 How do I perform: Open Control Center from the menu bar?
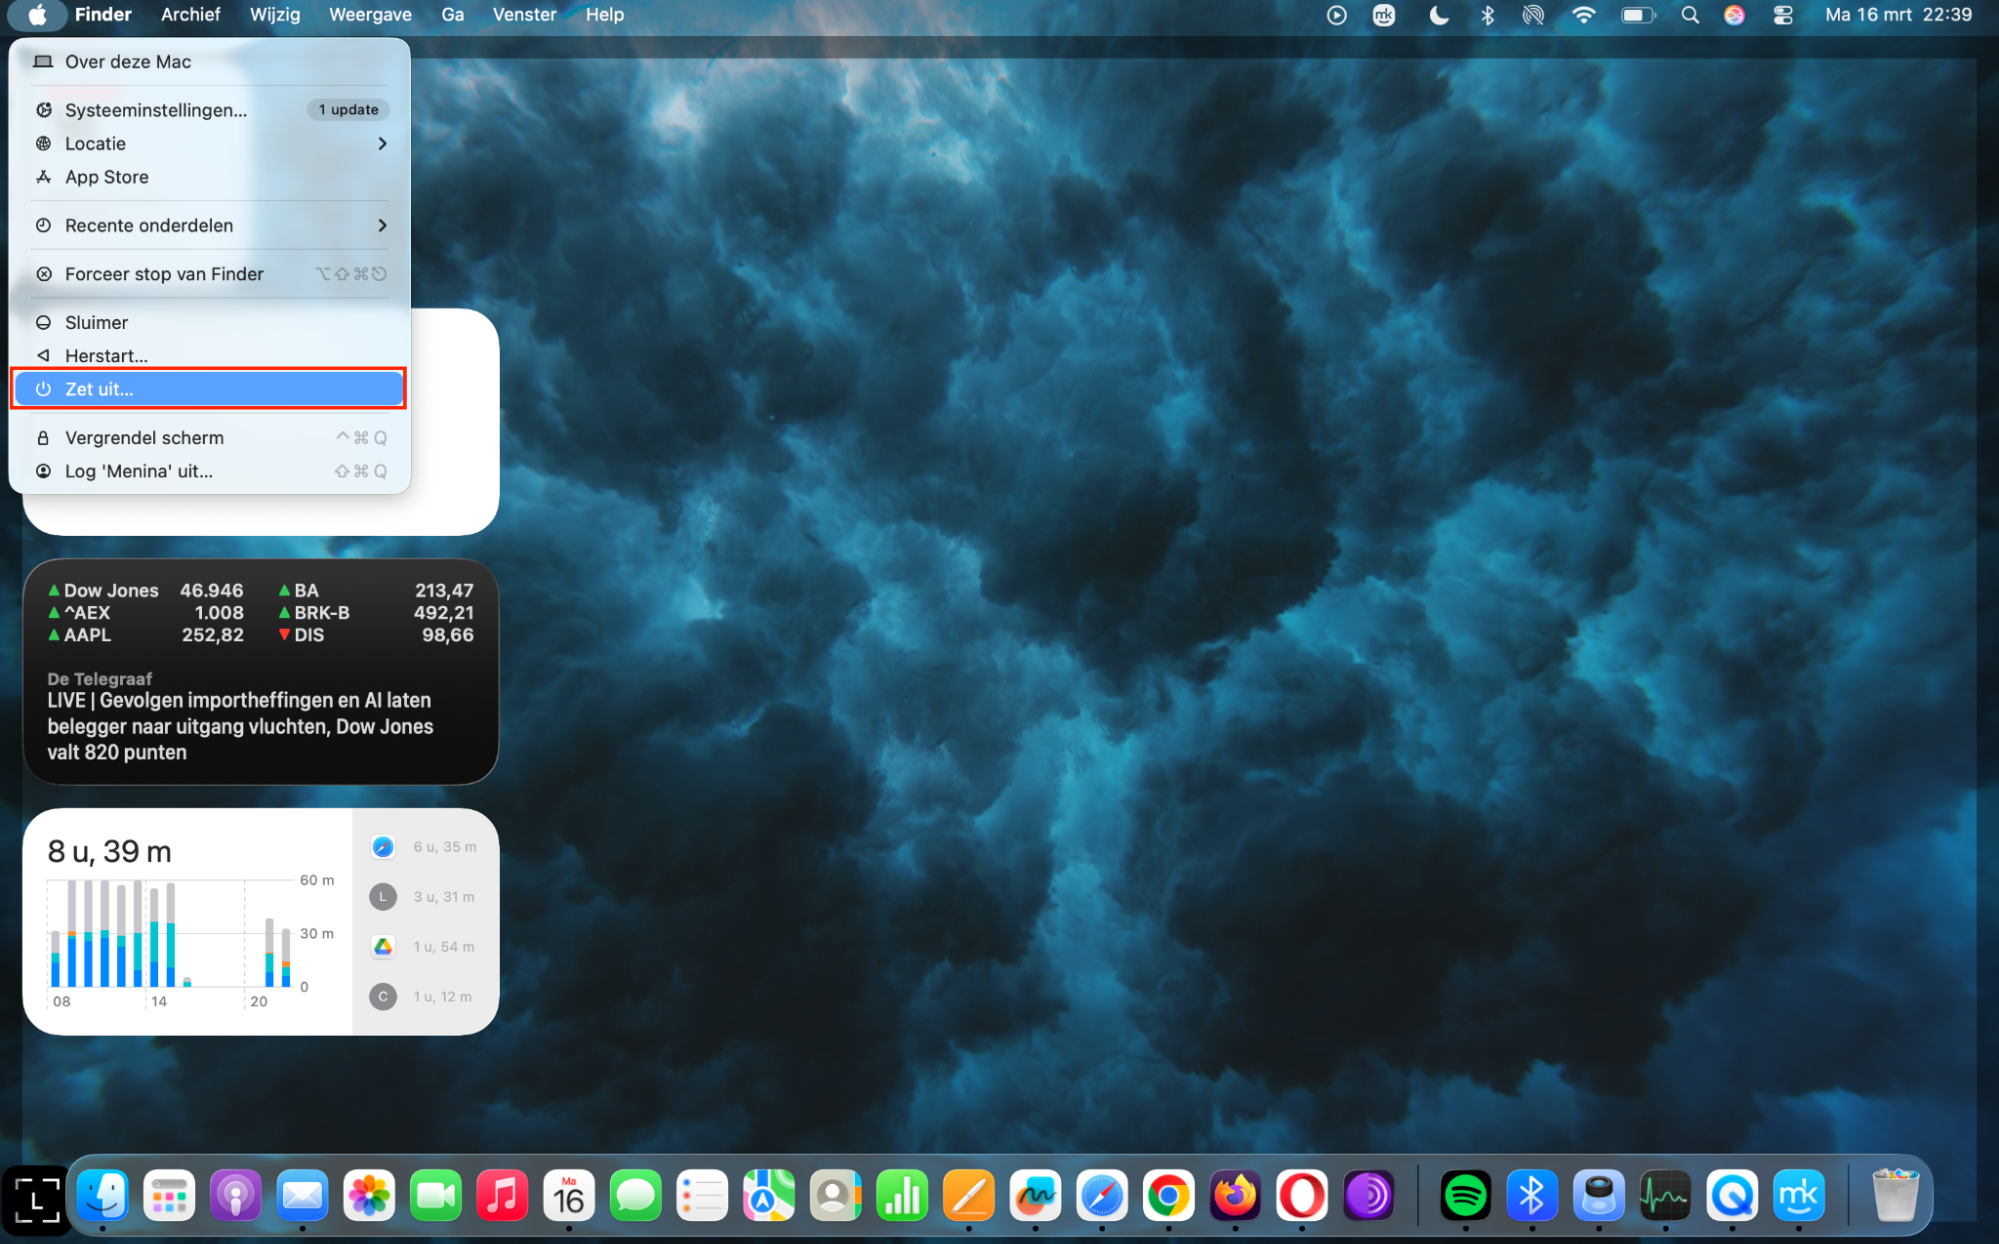point(1783,15)
